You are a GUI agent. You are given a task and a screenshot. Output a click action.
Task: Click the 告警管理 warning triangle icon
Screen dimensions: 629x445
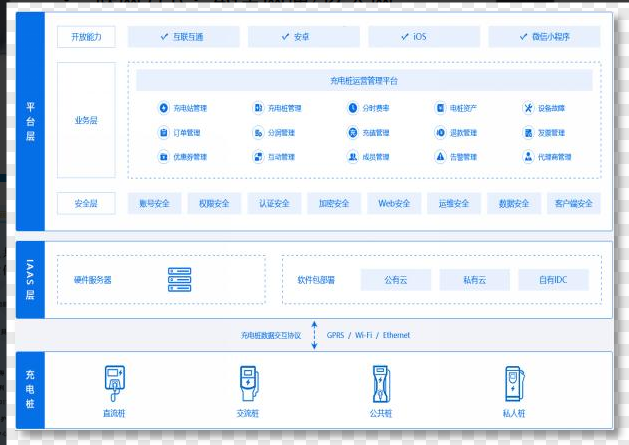(440, 156)
